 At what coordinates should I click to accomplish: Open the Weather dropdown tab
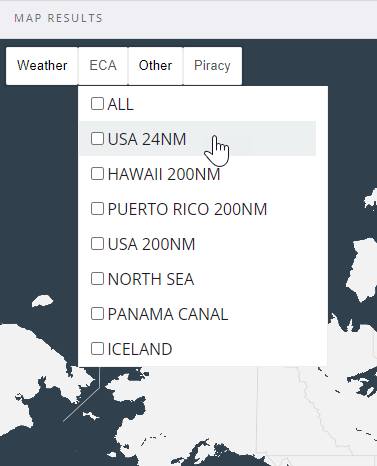(42, 66)
